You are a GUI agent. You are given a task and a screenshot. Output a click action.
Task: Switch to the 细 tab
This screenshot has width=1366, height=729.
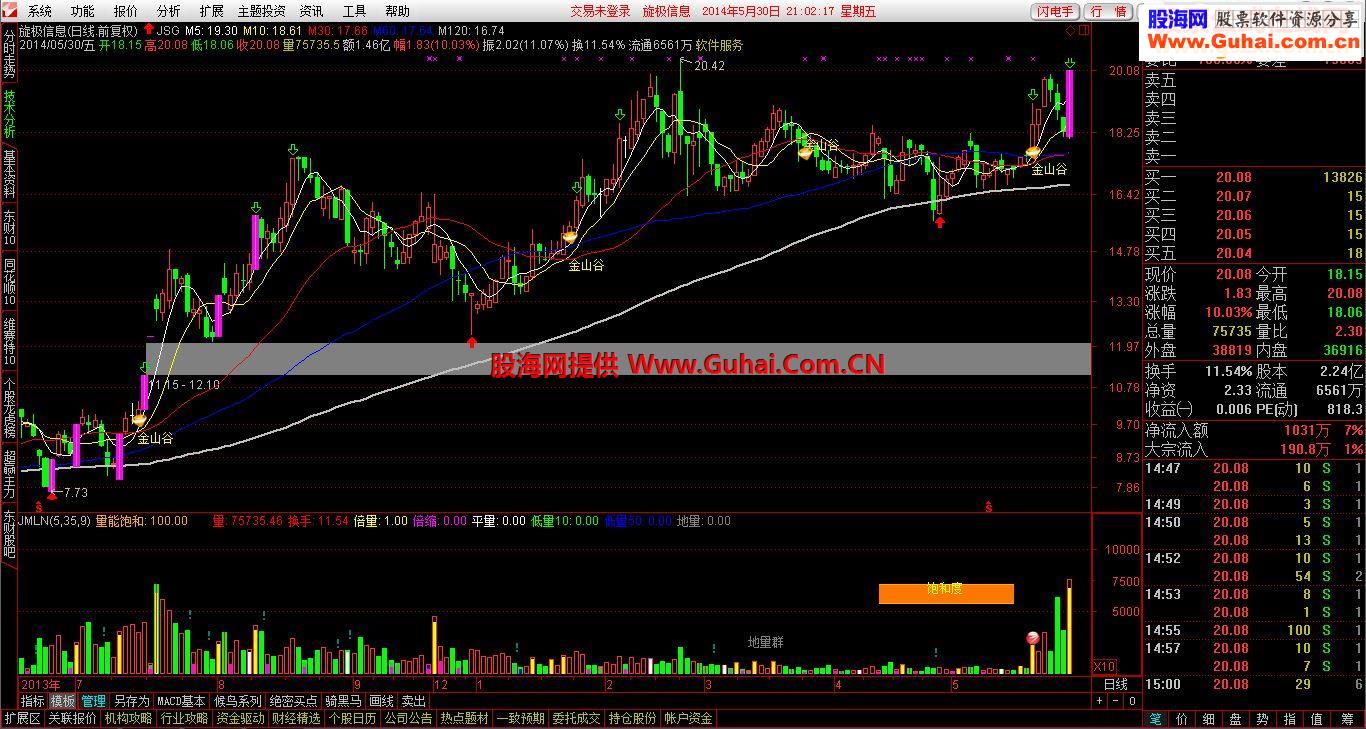(1208, 719)
